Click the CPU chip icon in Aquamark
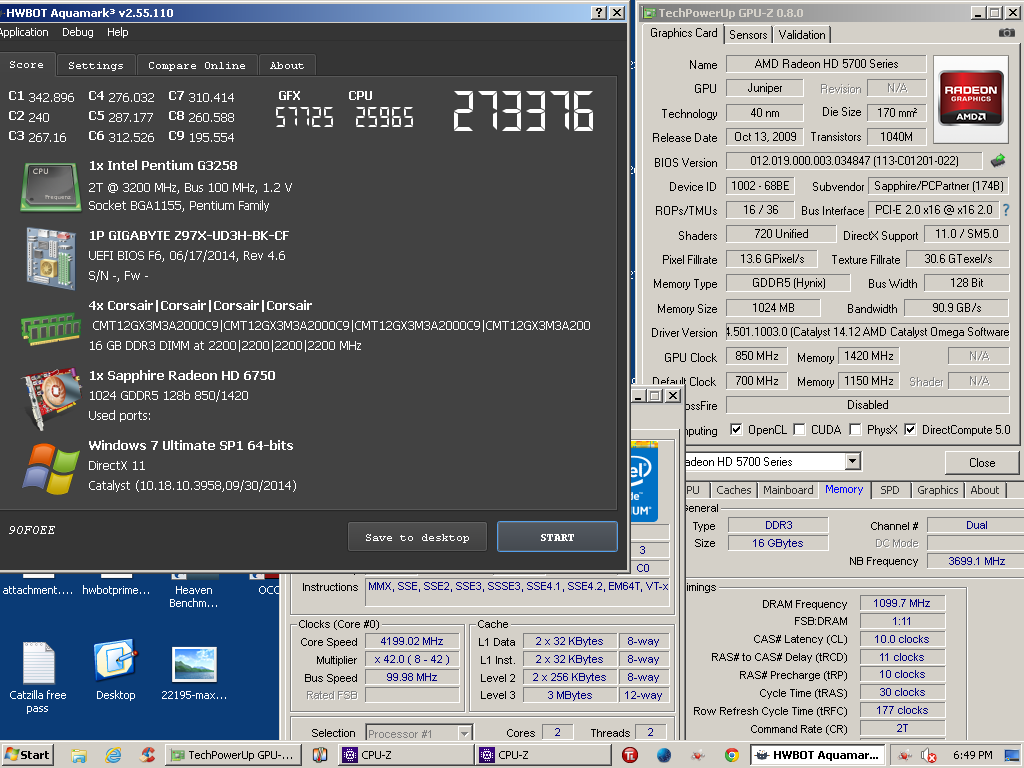The image size is (1024, 768). coord(50,187)
